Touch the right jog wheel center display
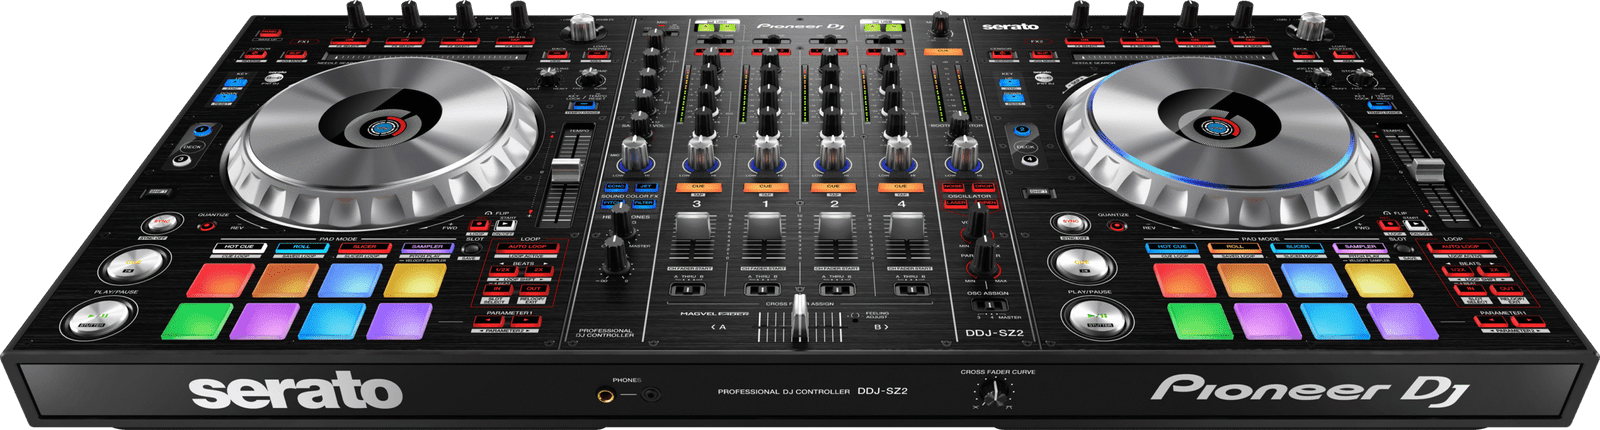The height and width of the screenshot is (430, 1600). pyautogui.click(x=1217, y=128)
